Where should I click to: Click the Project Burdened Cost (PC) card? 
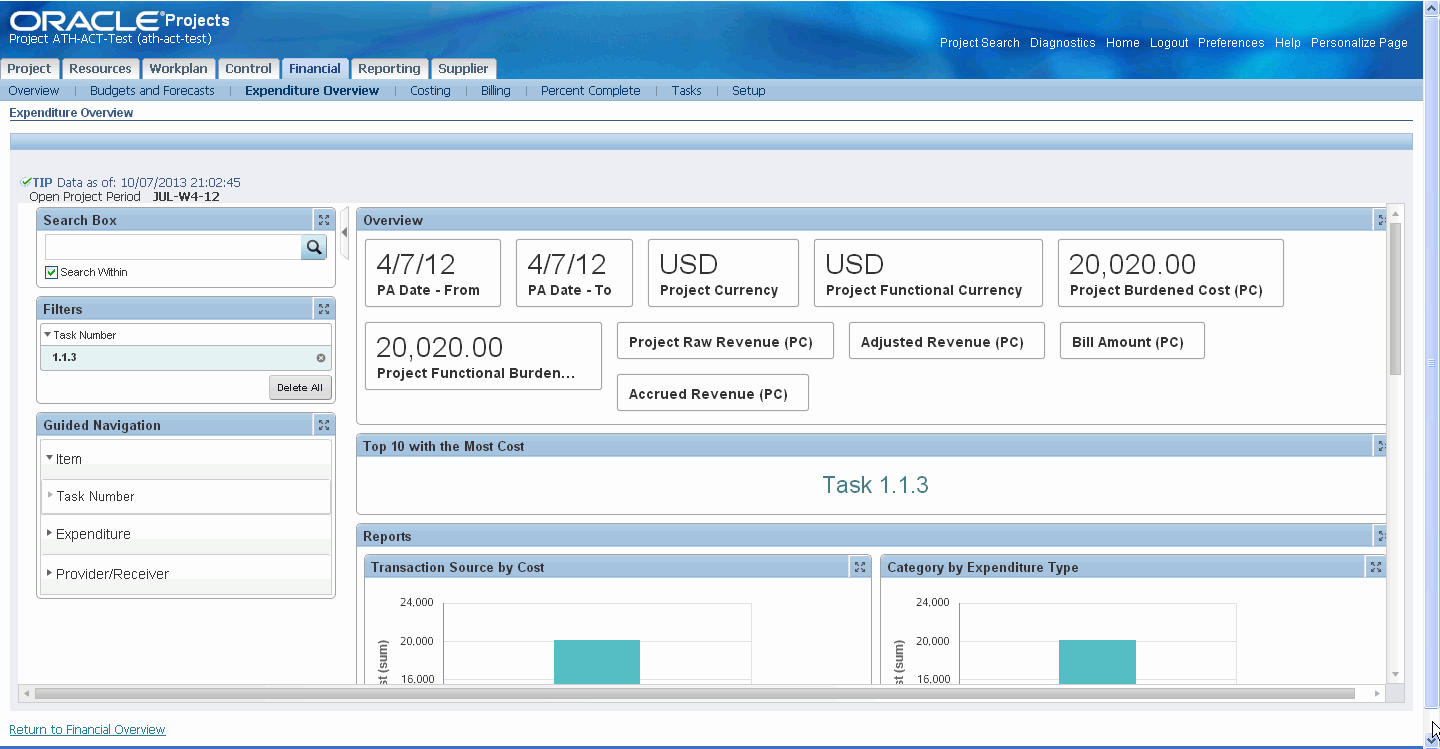tap(1170, 273)
